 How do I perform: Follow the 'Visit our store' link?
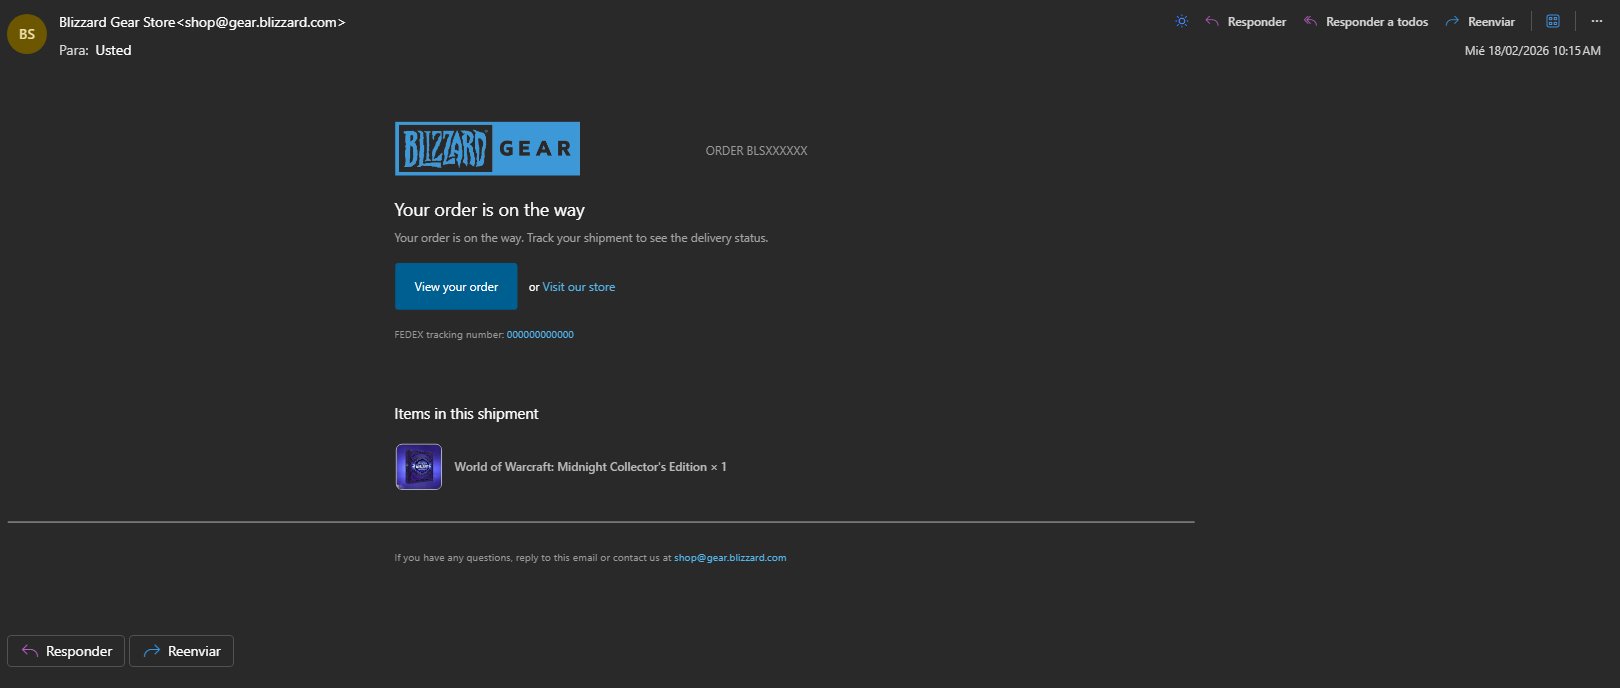[x=578, y=287]
